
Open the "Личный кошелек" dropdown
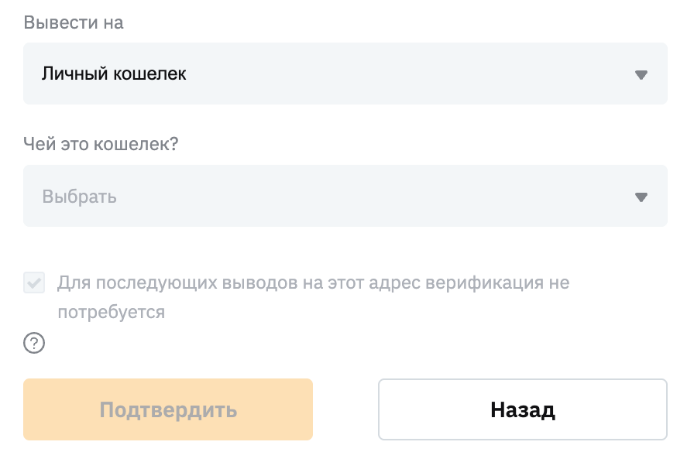345,74
